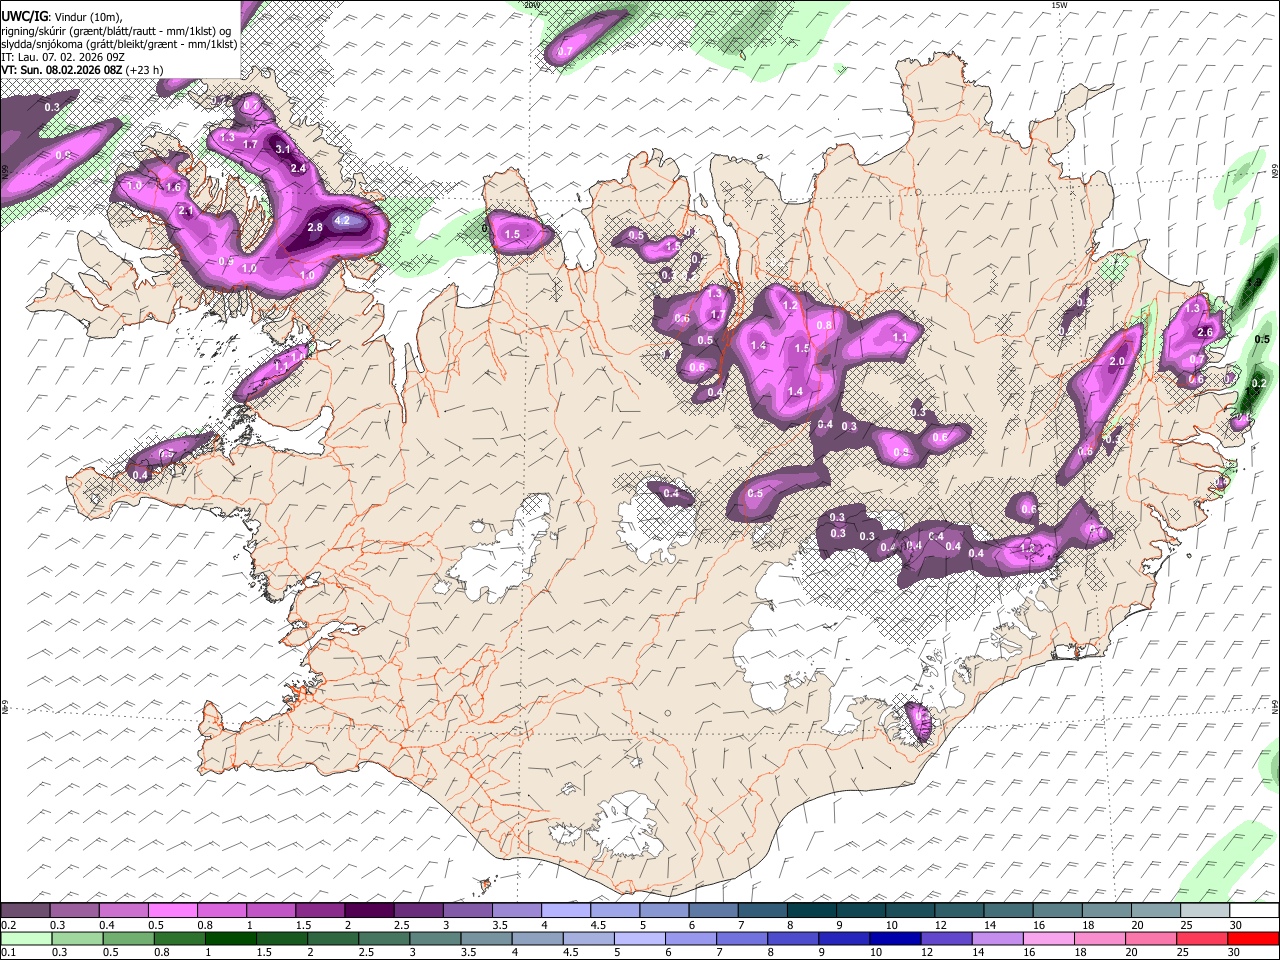Click the '0.1' label starting the lower legend scale
1280x960 pixels.
[x=8, y=952]
